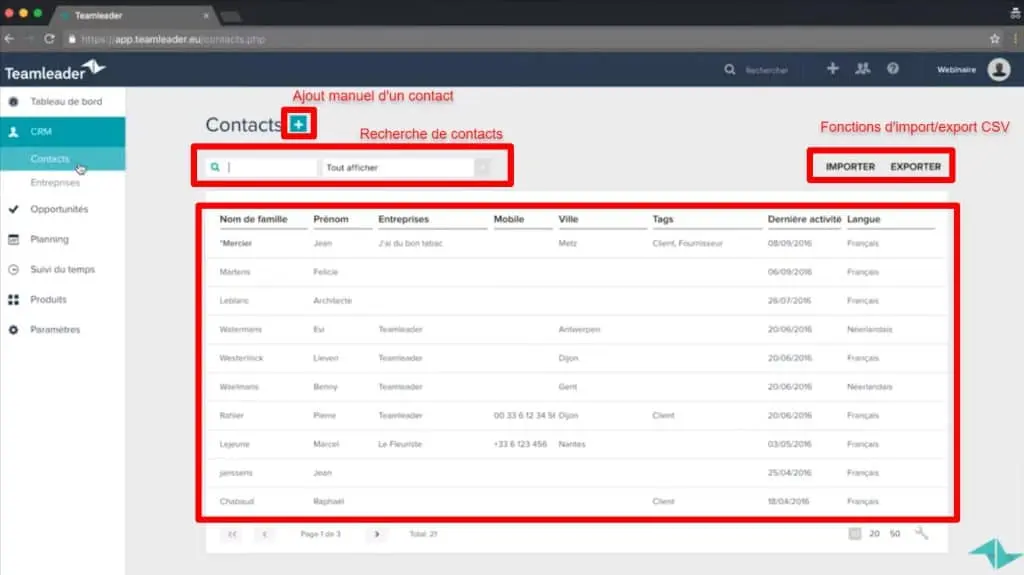Click the compact view icon near 20

pos(854,534)
